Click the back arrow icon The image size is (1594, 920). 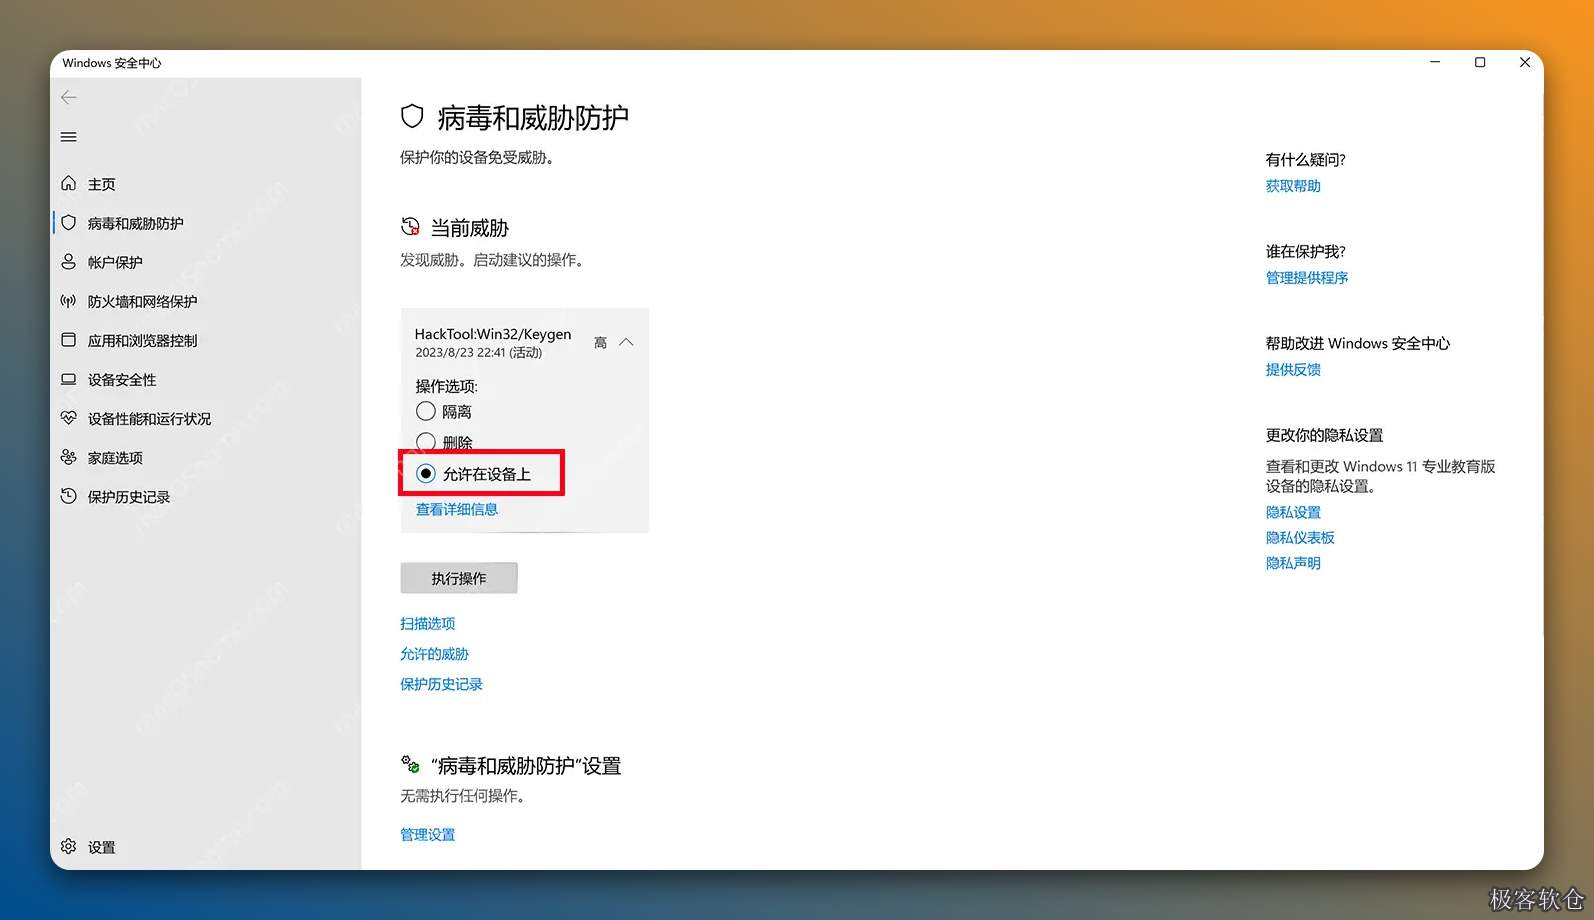69,97
